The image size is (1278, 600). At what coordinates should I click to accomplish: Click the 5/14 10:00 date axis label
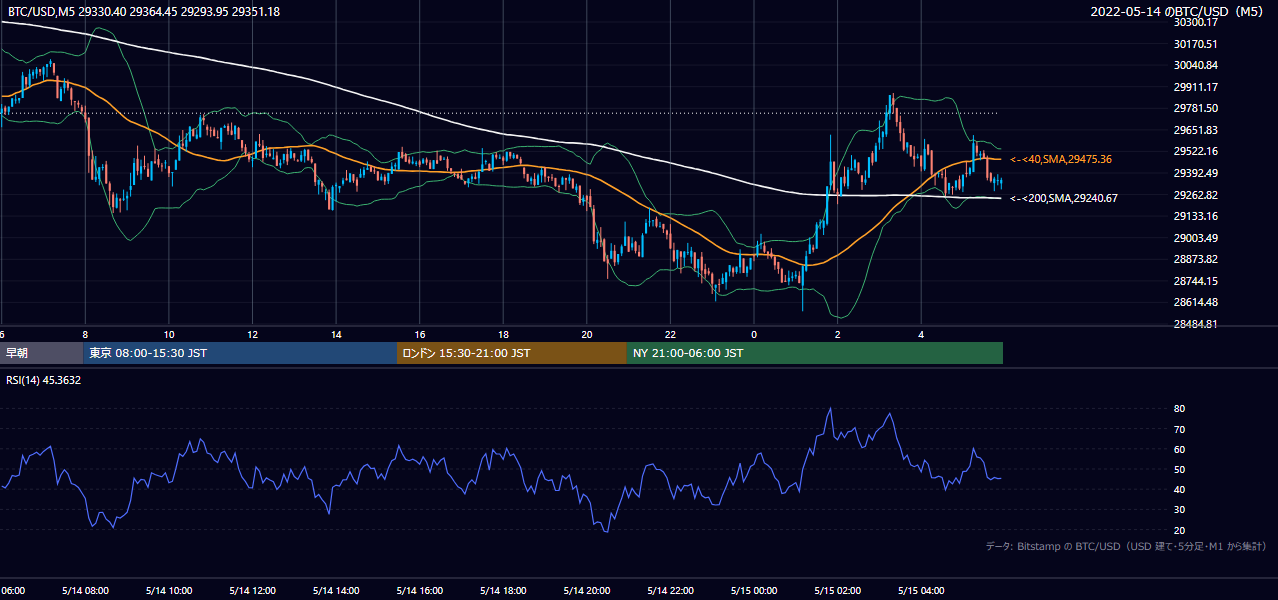168,590
